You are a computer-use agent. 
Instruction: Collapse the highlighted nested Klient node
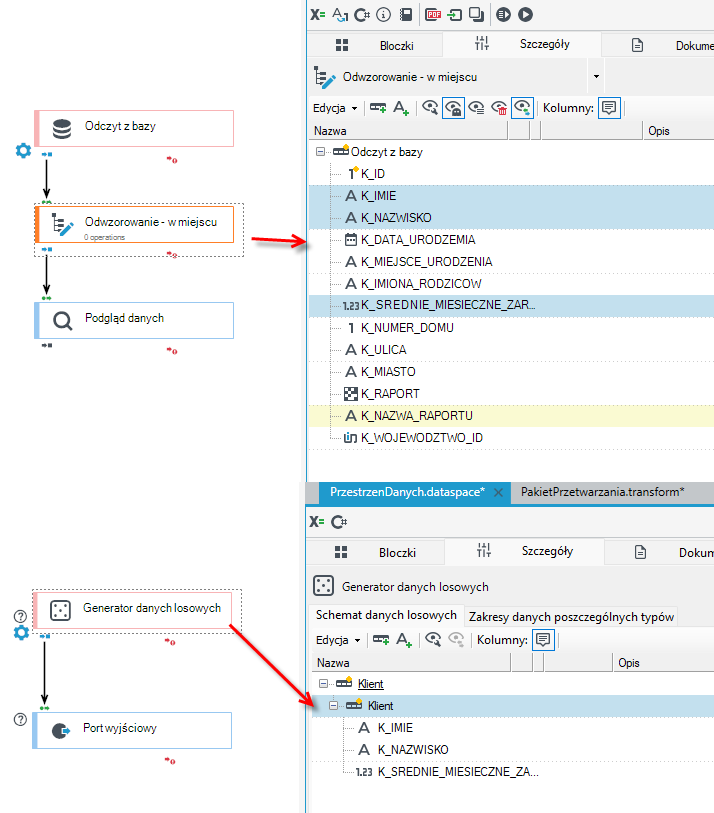tap(333, 706)
